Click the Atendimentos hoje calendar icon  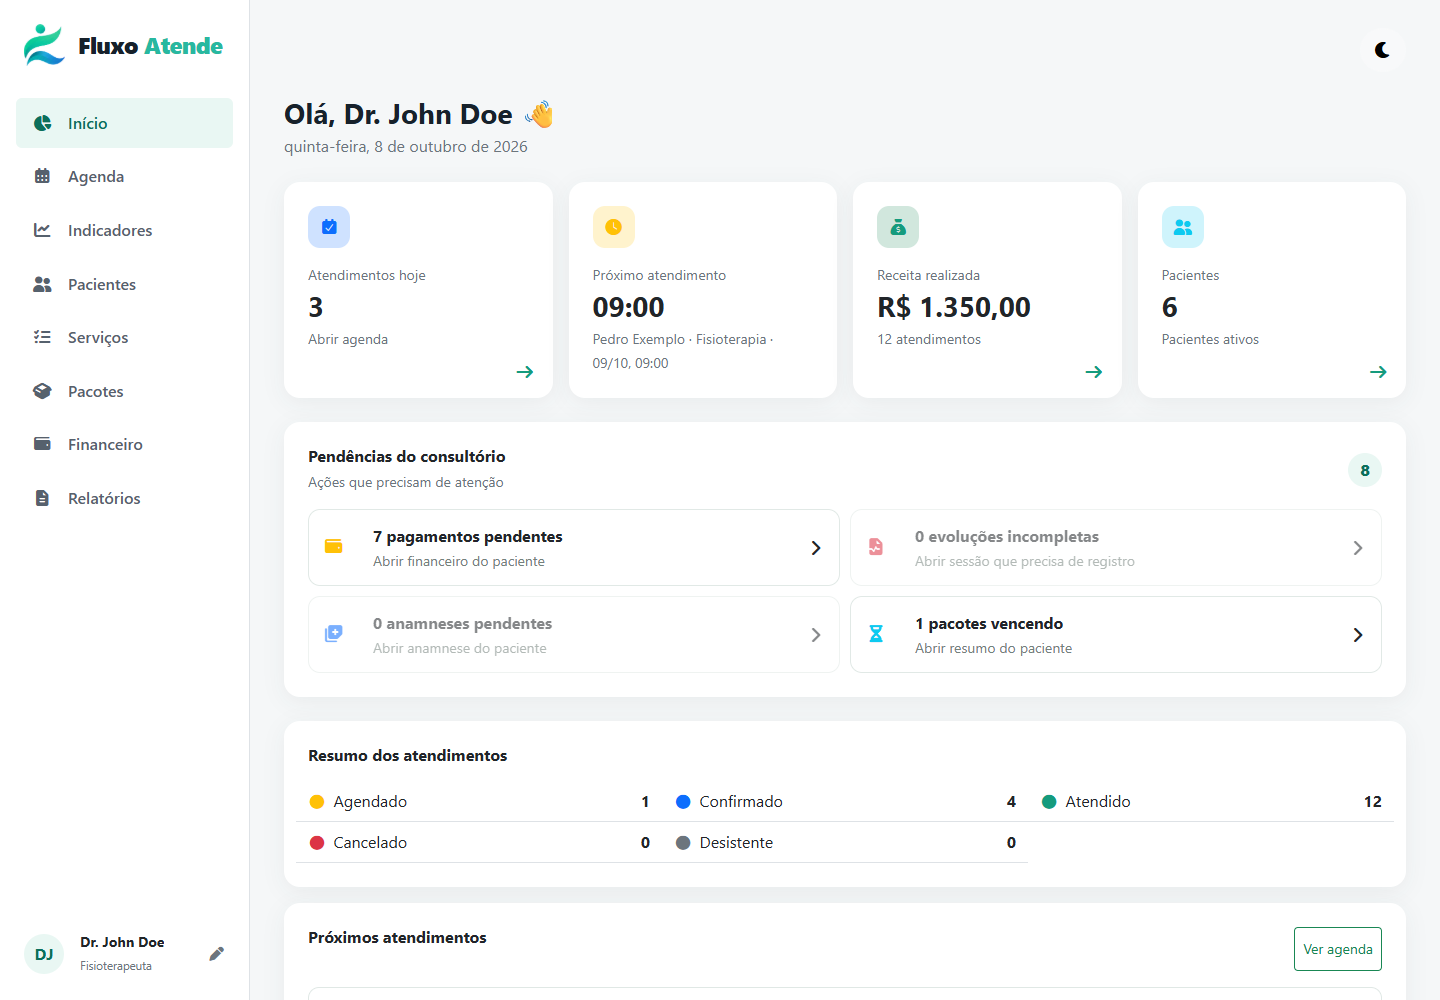329,227
